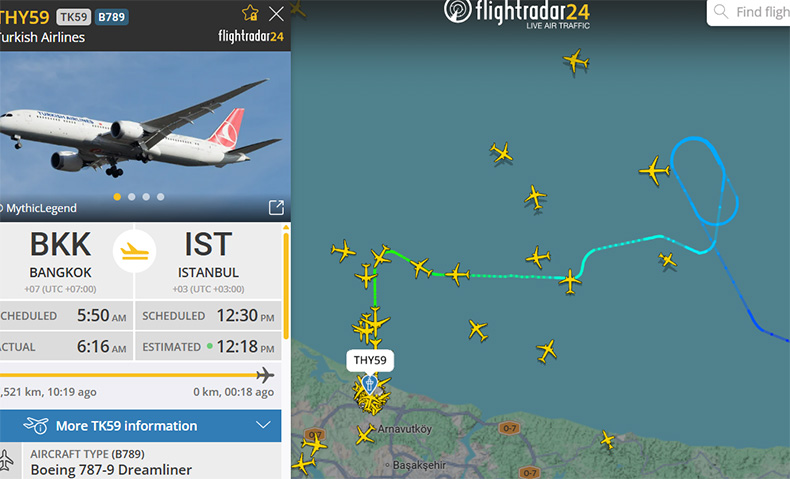Click the departing airplane icon between BKK and IST
Screen dimensions: 790x479
(x=134, y=251)
